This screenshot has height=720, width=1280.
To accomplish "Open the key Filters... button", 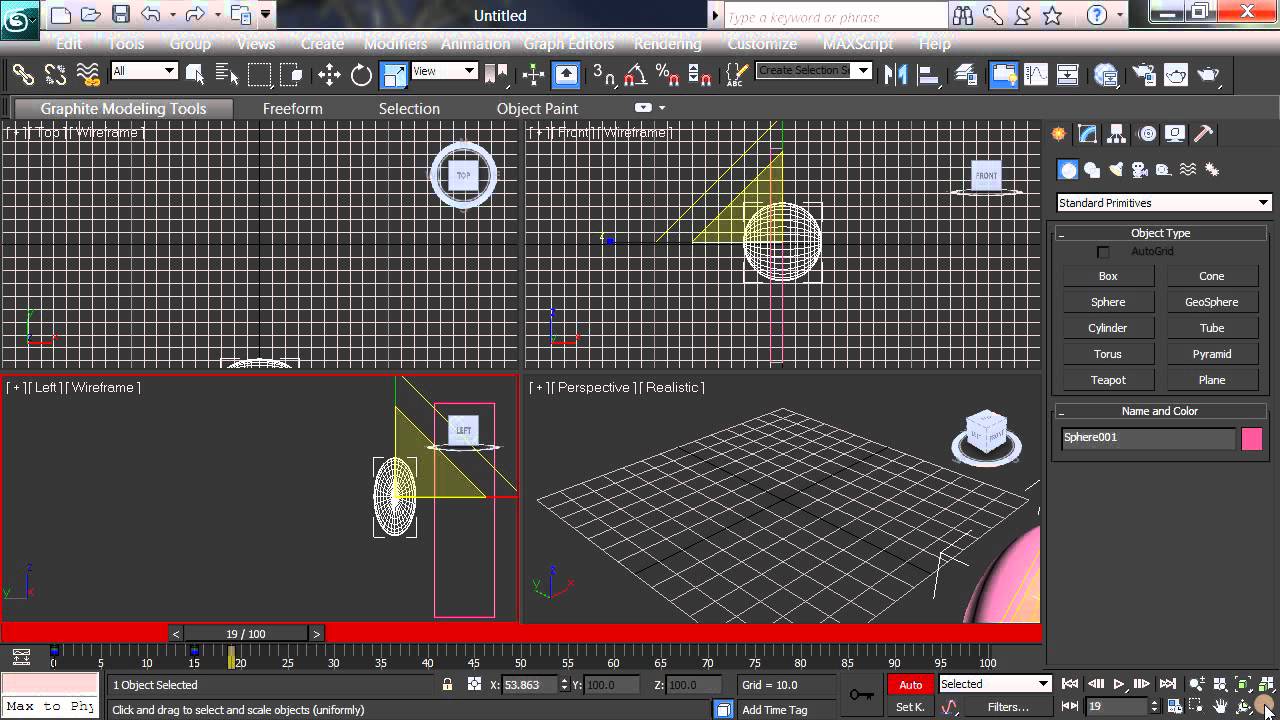I will tap(1008, 707).
